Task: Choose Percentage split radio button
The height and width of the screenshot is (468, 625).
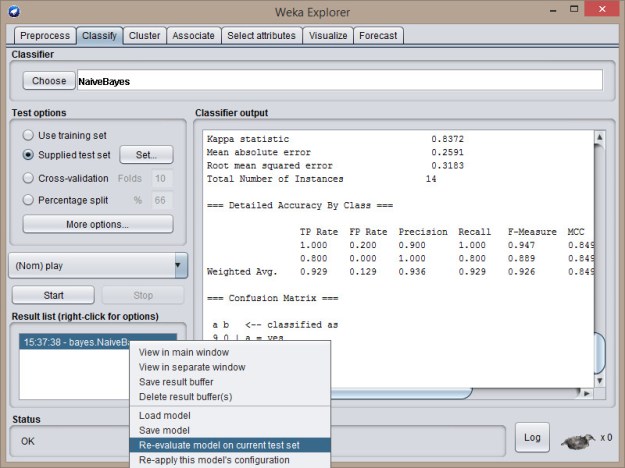Action: click(29, 200)
